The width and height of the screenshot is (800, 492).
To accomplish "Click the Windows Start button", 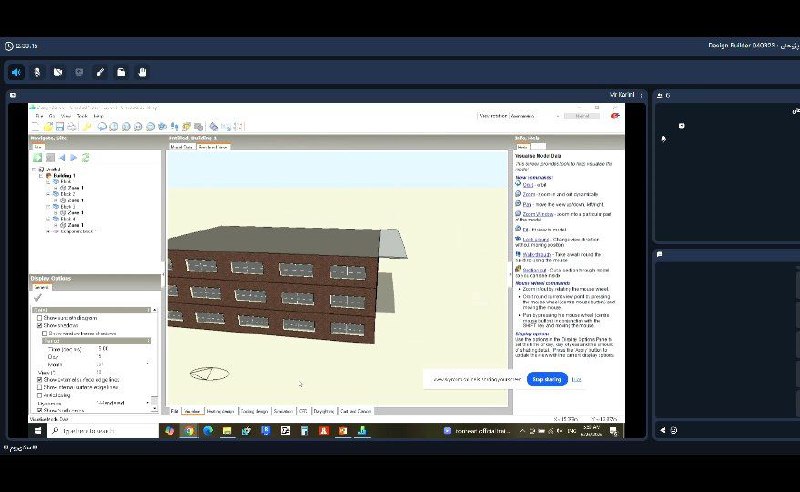I will (38, 431).
